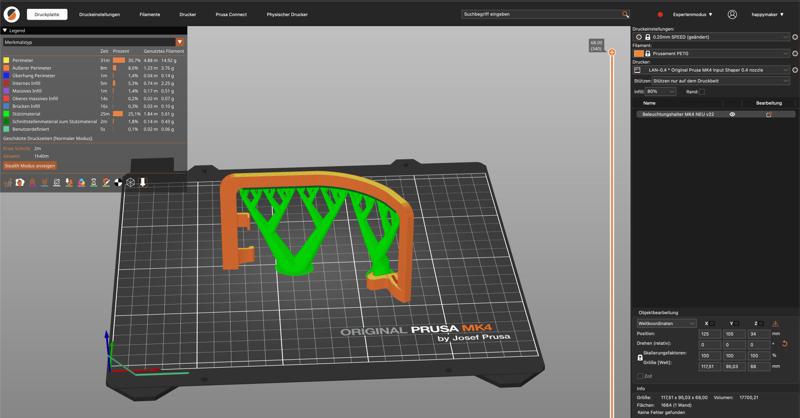Screen dimensions: 800x418
Task: Open Druckeinstellungen tab
Action: point(99,15)
